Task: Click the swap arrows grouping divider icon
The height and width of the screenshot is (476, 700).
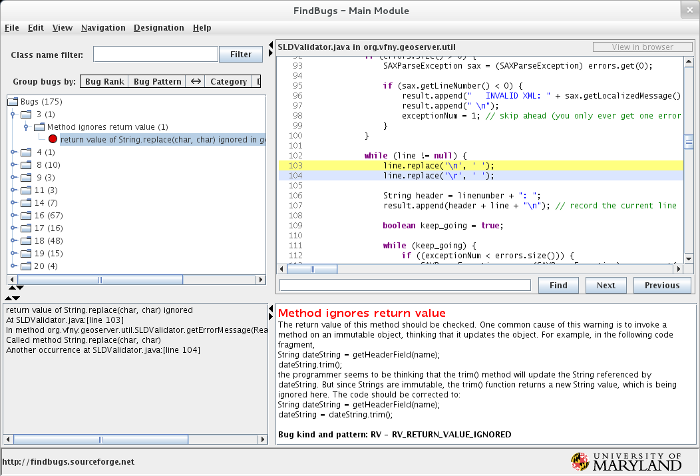Action: pos(196,82)
